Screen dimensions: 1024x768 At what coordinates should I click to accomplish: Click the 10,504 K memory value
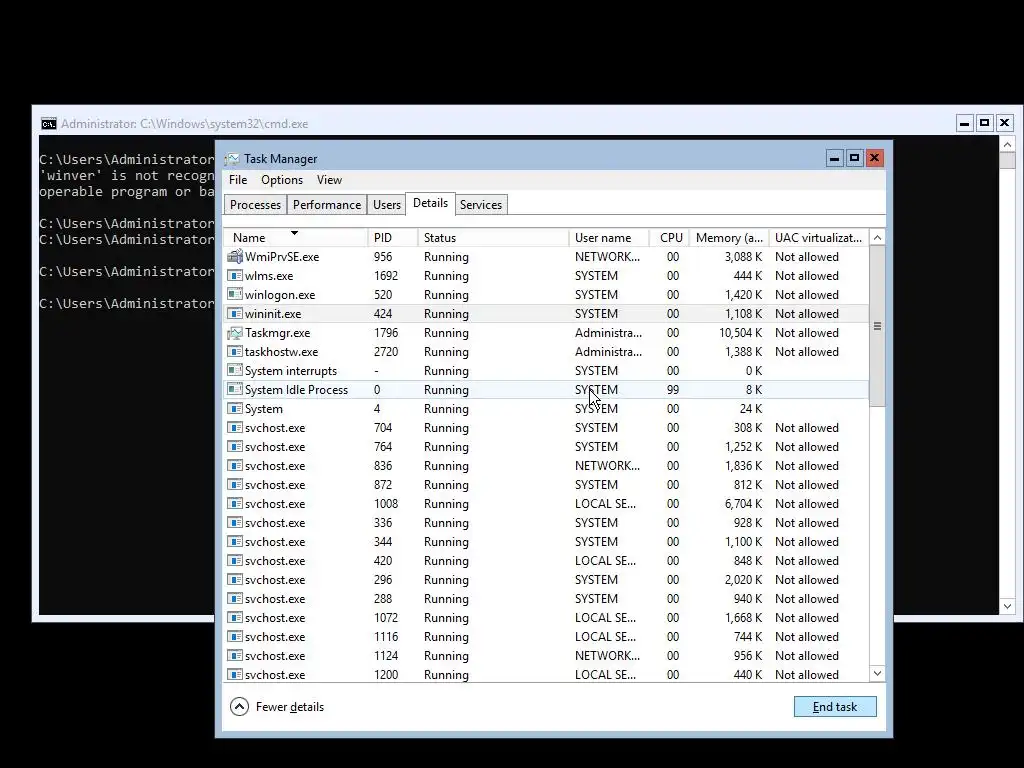click(741, 333)
